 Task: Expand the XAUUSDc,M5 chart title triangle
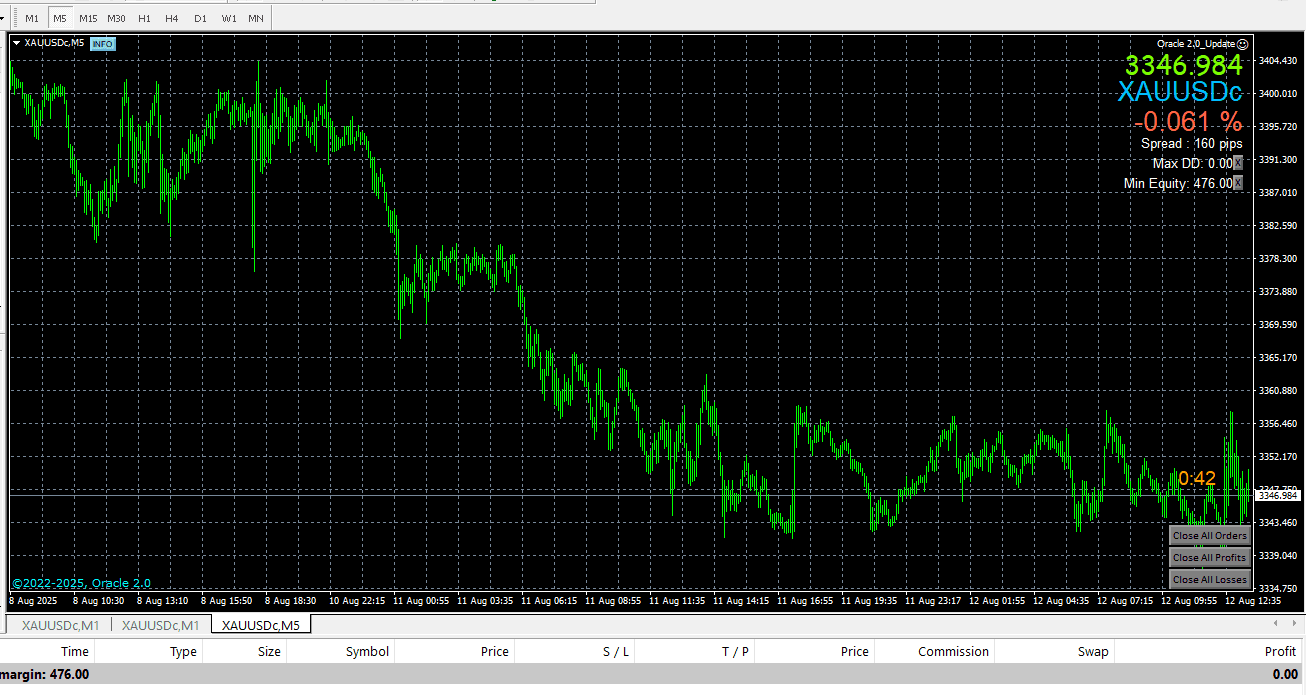(16, 43)
